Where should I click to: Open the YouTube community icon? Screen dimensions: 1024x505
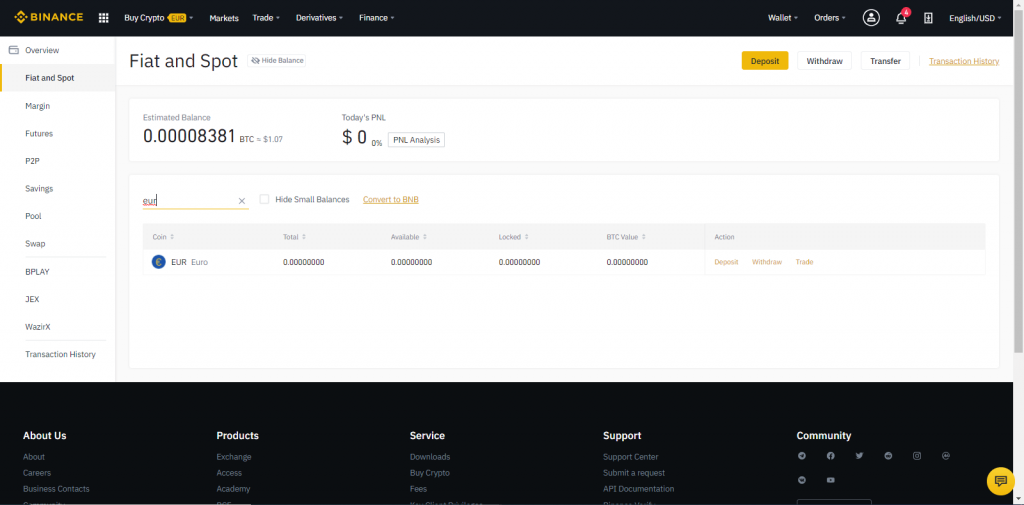point(831,480)
